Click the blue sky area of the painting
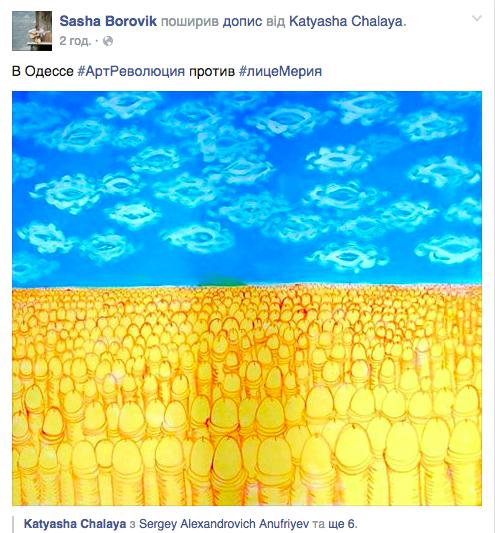495x533 pixels. (247, 189)
